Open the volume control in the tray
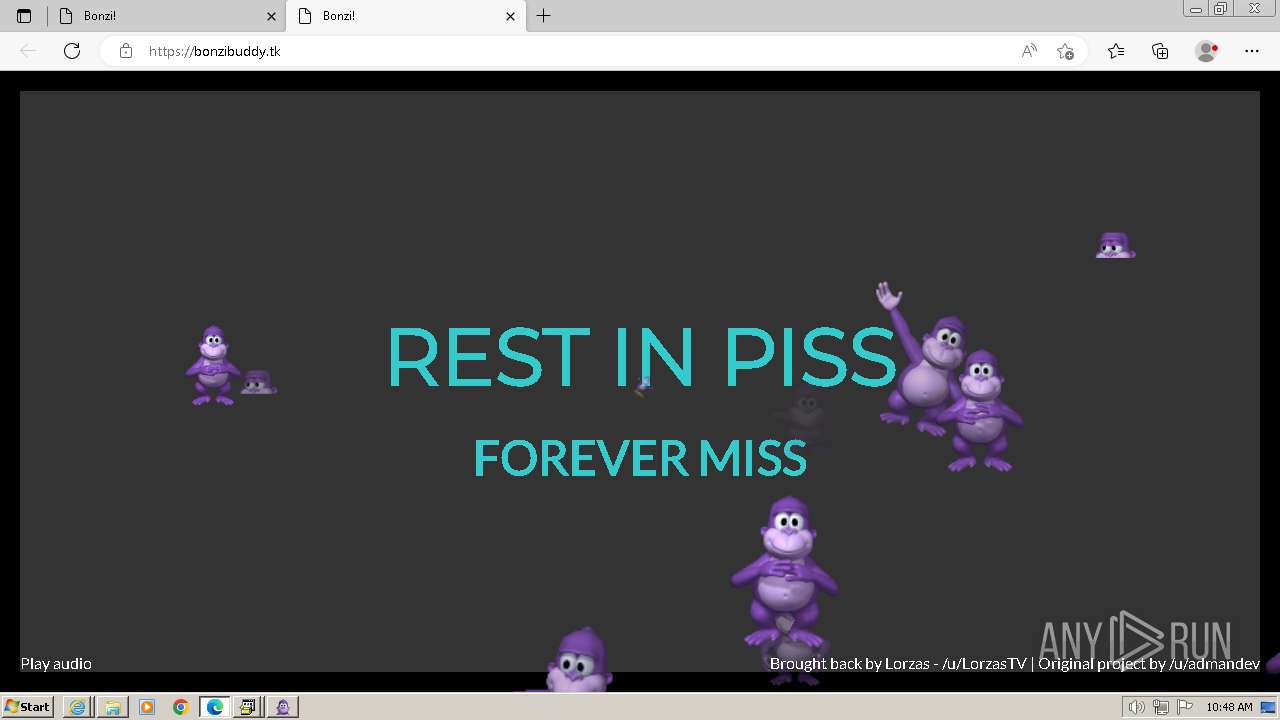The image size is (1280, 720). 1136,707
